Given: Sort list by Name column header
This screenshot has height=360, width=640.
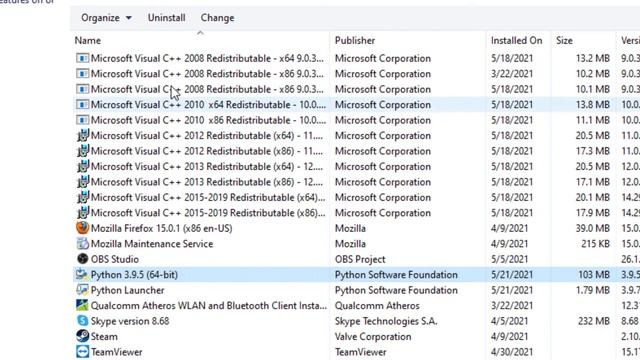Looking at the screenshot, I should (x=88, y=40).
